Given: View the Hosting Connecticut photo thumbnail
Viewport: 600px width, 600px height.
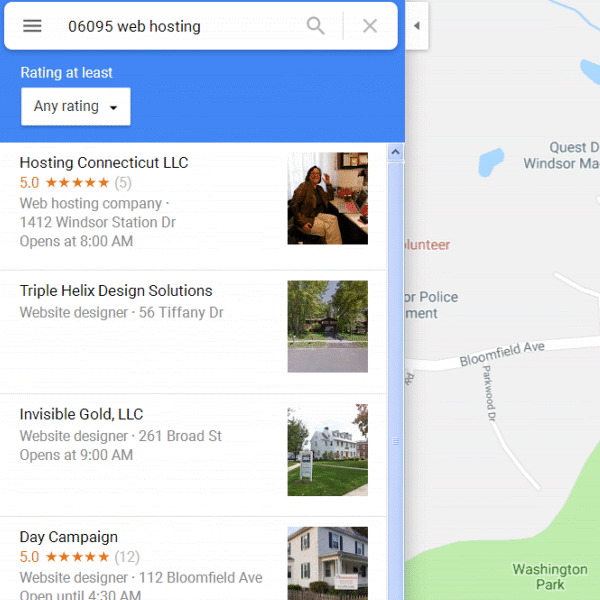Looking at the screenshot, I should point(328,198).
